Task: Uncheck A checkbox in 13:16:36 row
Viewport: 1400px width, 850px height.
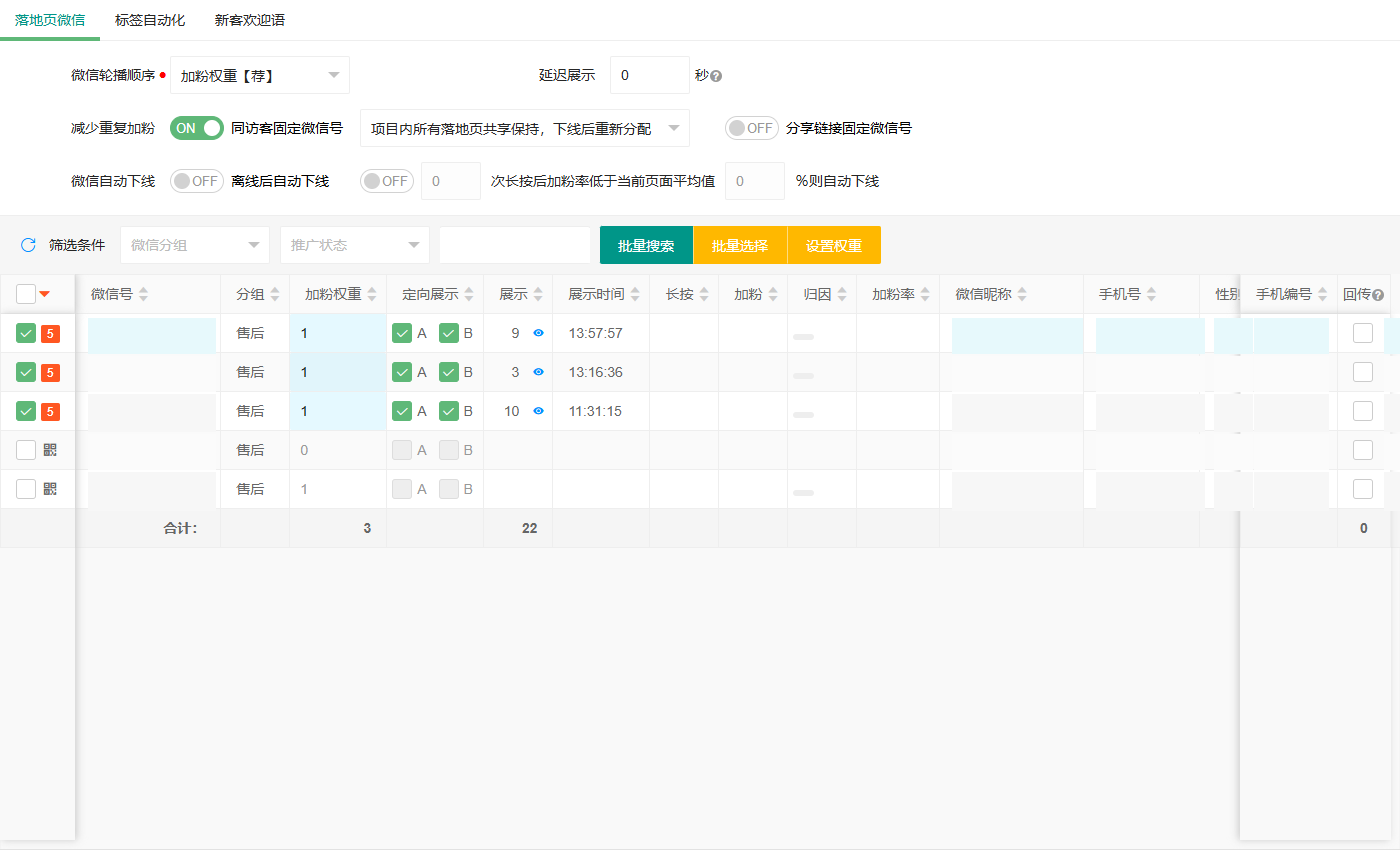Action: click(402, 372)
